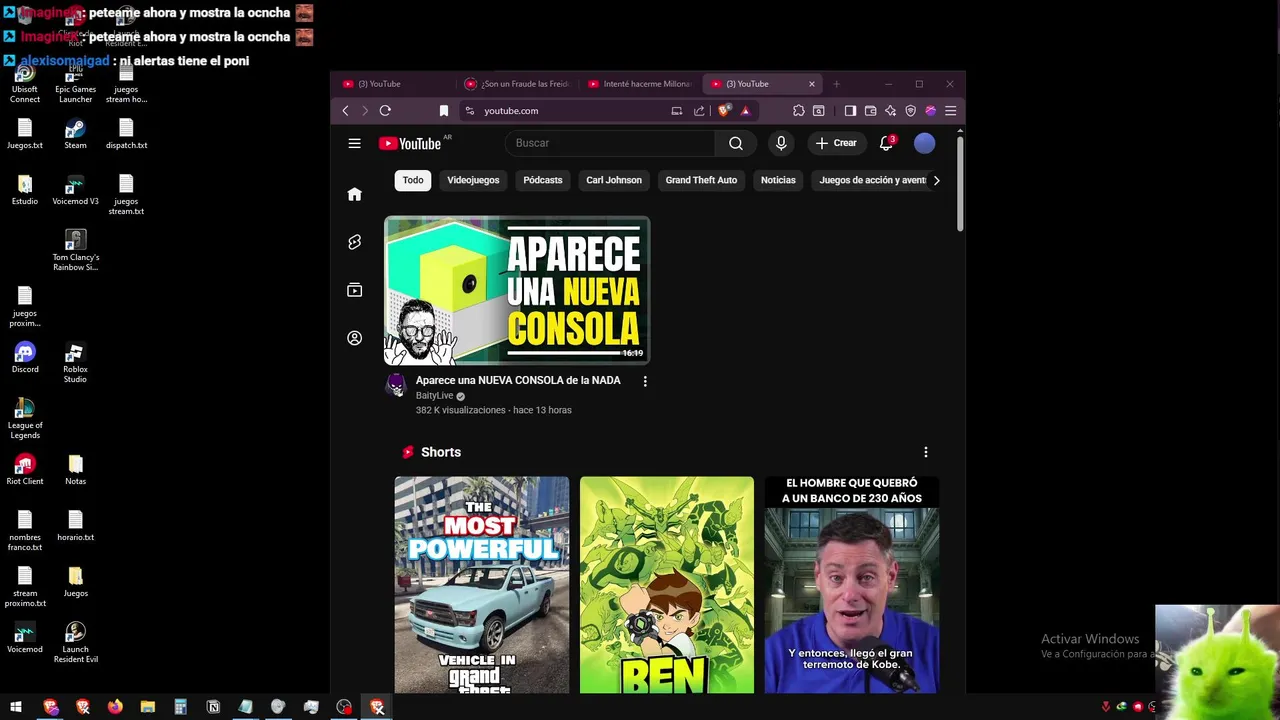Click the search magnifier button
Screen dimensions: 1280x720
[x=735, y=143]
